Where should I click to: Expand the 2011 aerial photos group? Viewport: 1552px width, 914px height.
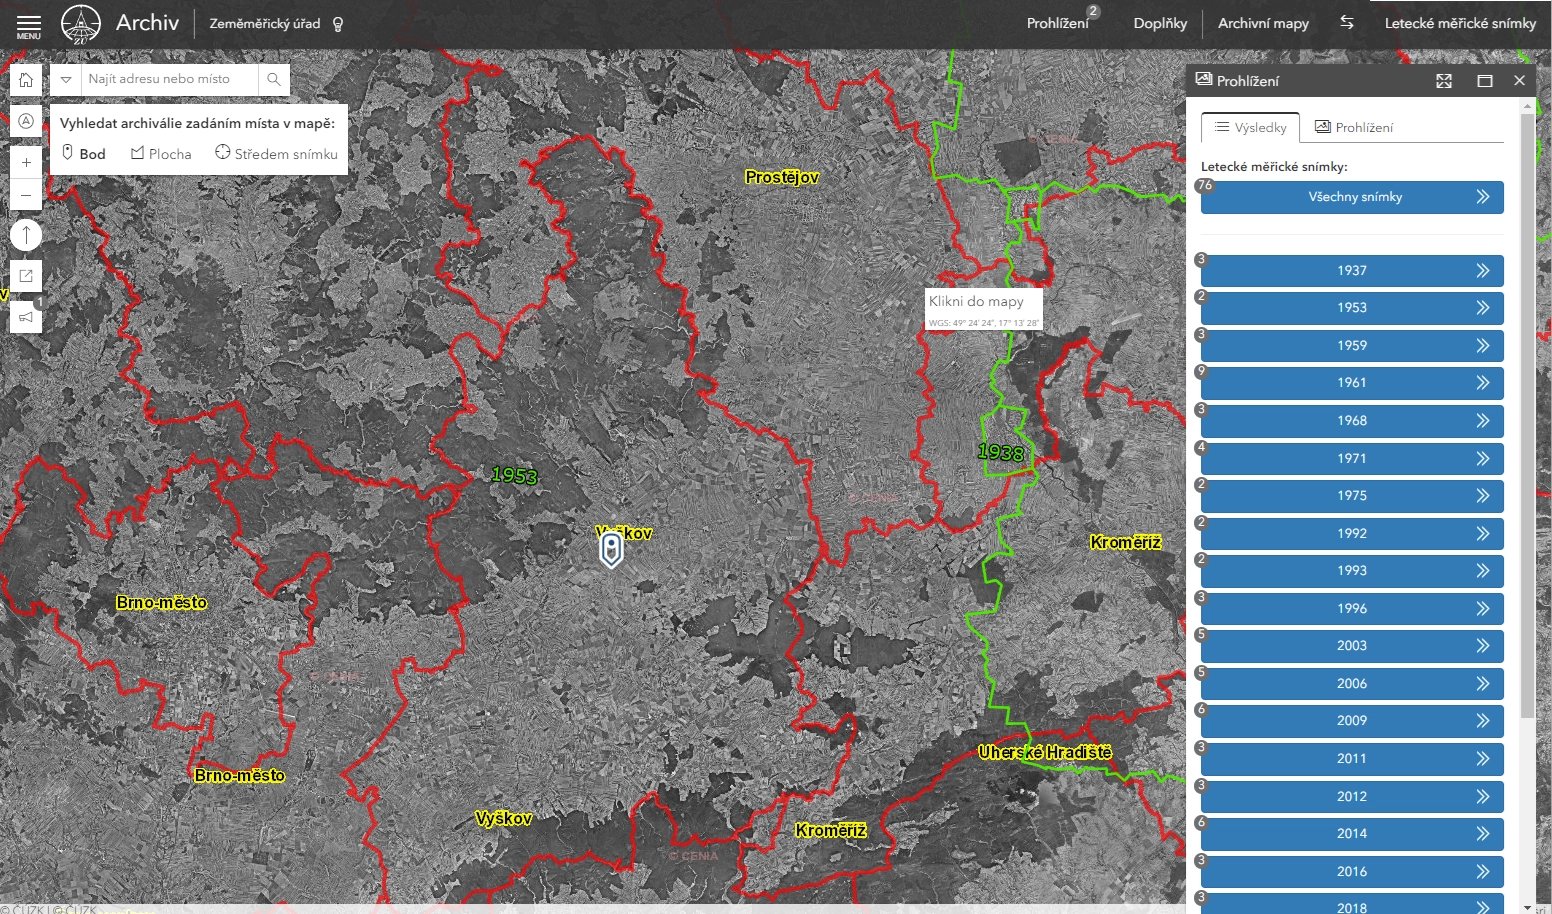point(1352,759)
